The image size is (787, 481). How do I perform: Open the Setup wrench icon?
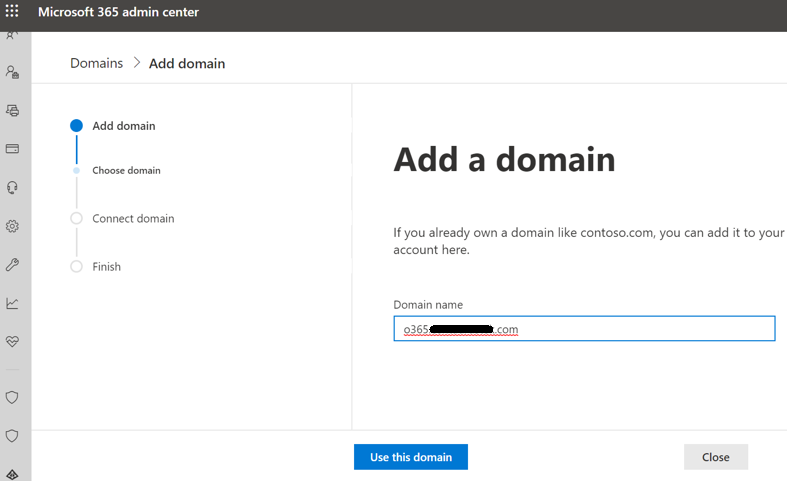point(13,265)
